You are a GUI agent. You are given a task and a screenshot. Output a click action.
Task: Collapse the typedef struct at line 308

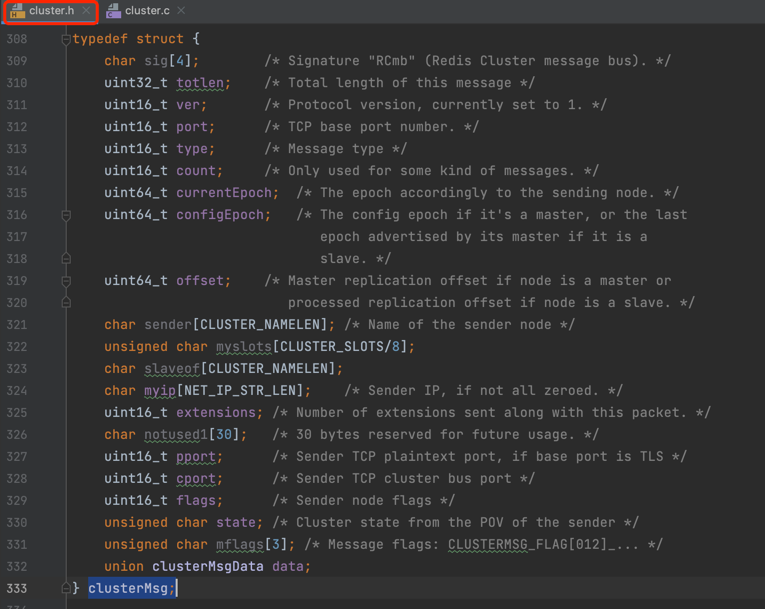click(x=66, y=40)
